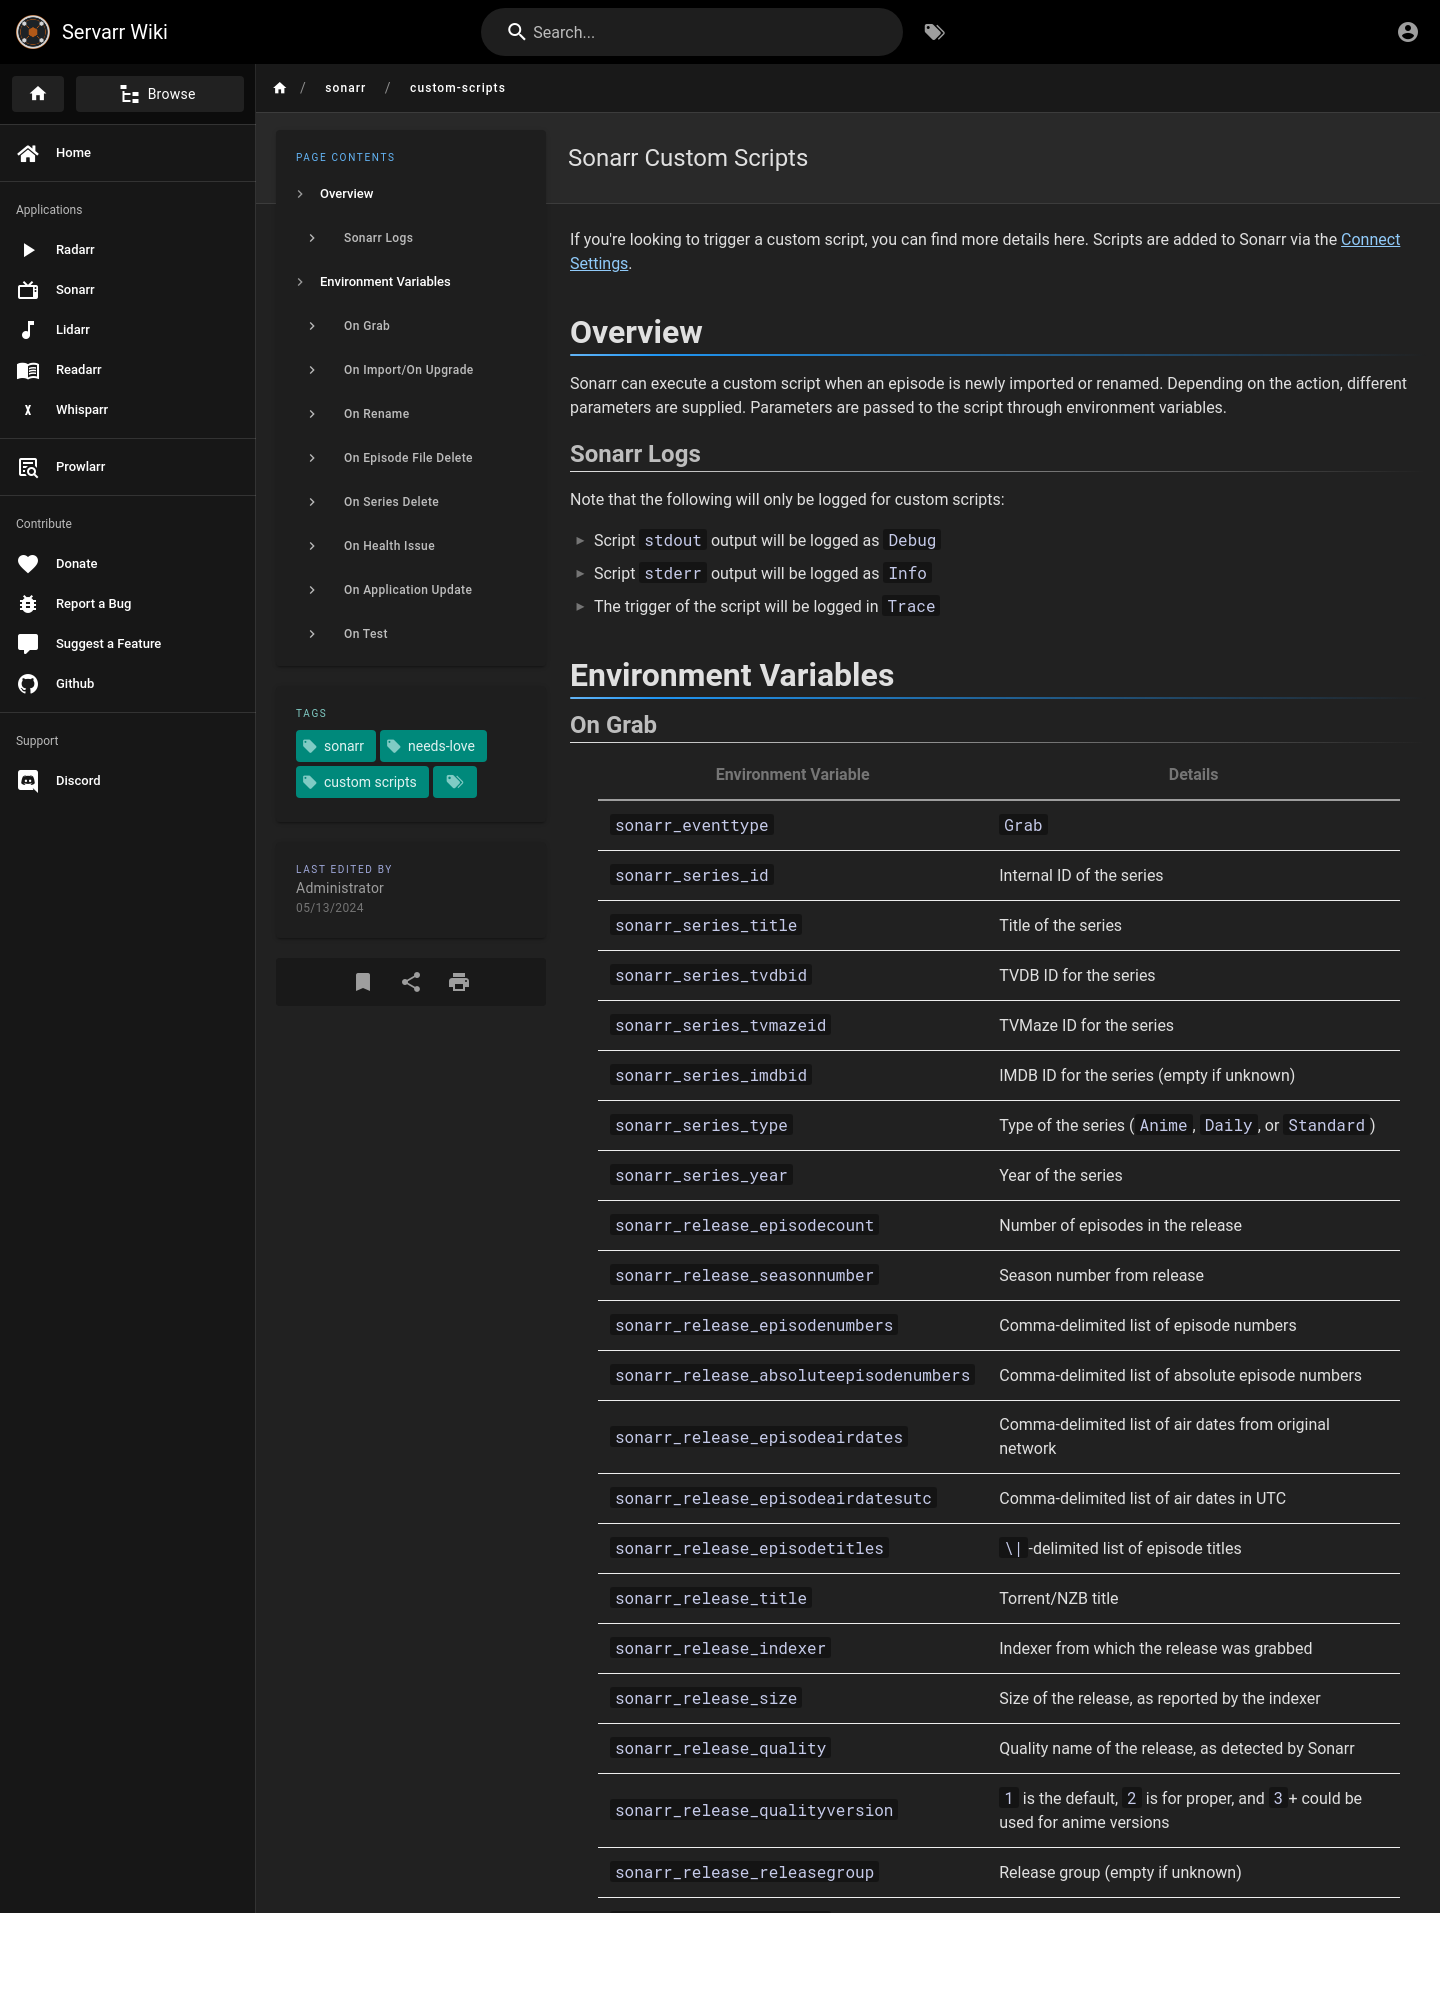Click the sidebar Home house icon
1440x2000 pixels.
[x=28, y=153]
